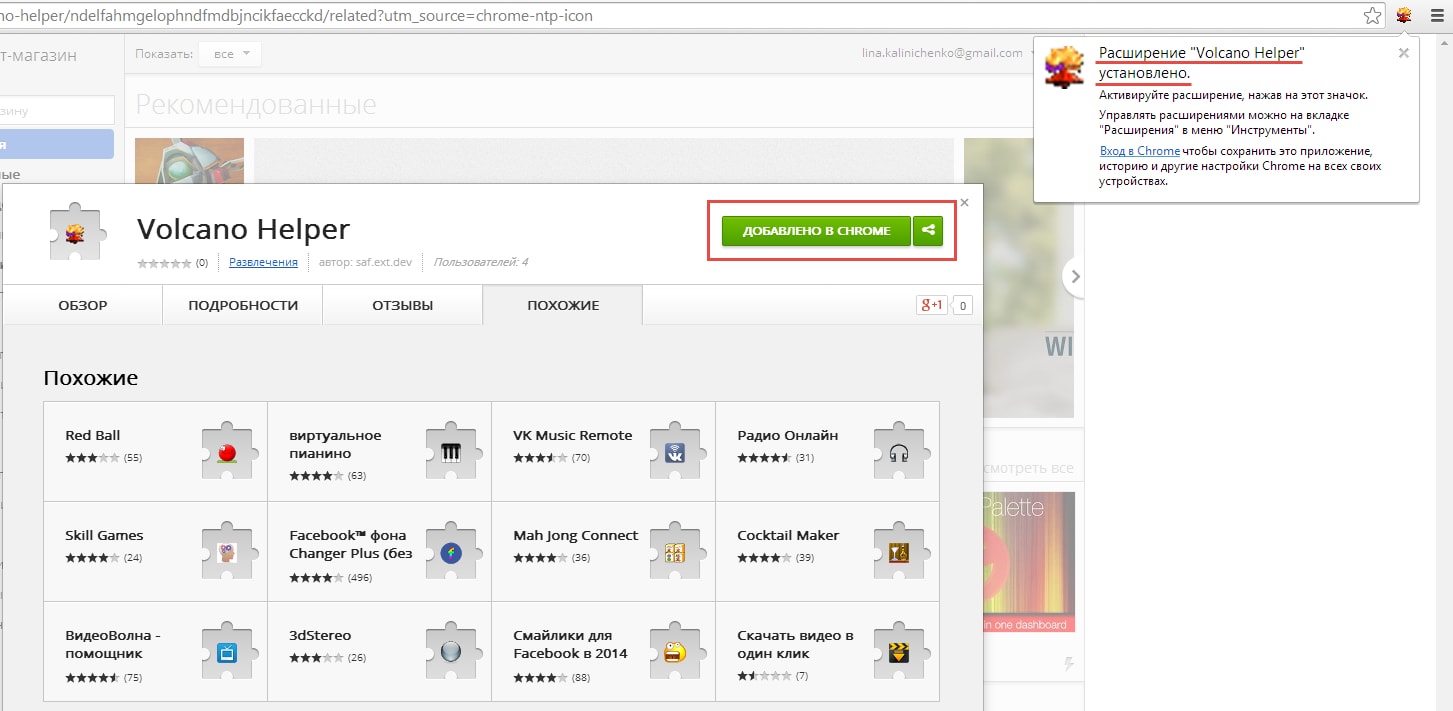This screenshot has width=1453, height=711.
Task: Open the VK Music Remote icon
Action: pyautogui.click(x=674, y=453)
